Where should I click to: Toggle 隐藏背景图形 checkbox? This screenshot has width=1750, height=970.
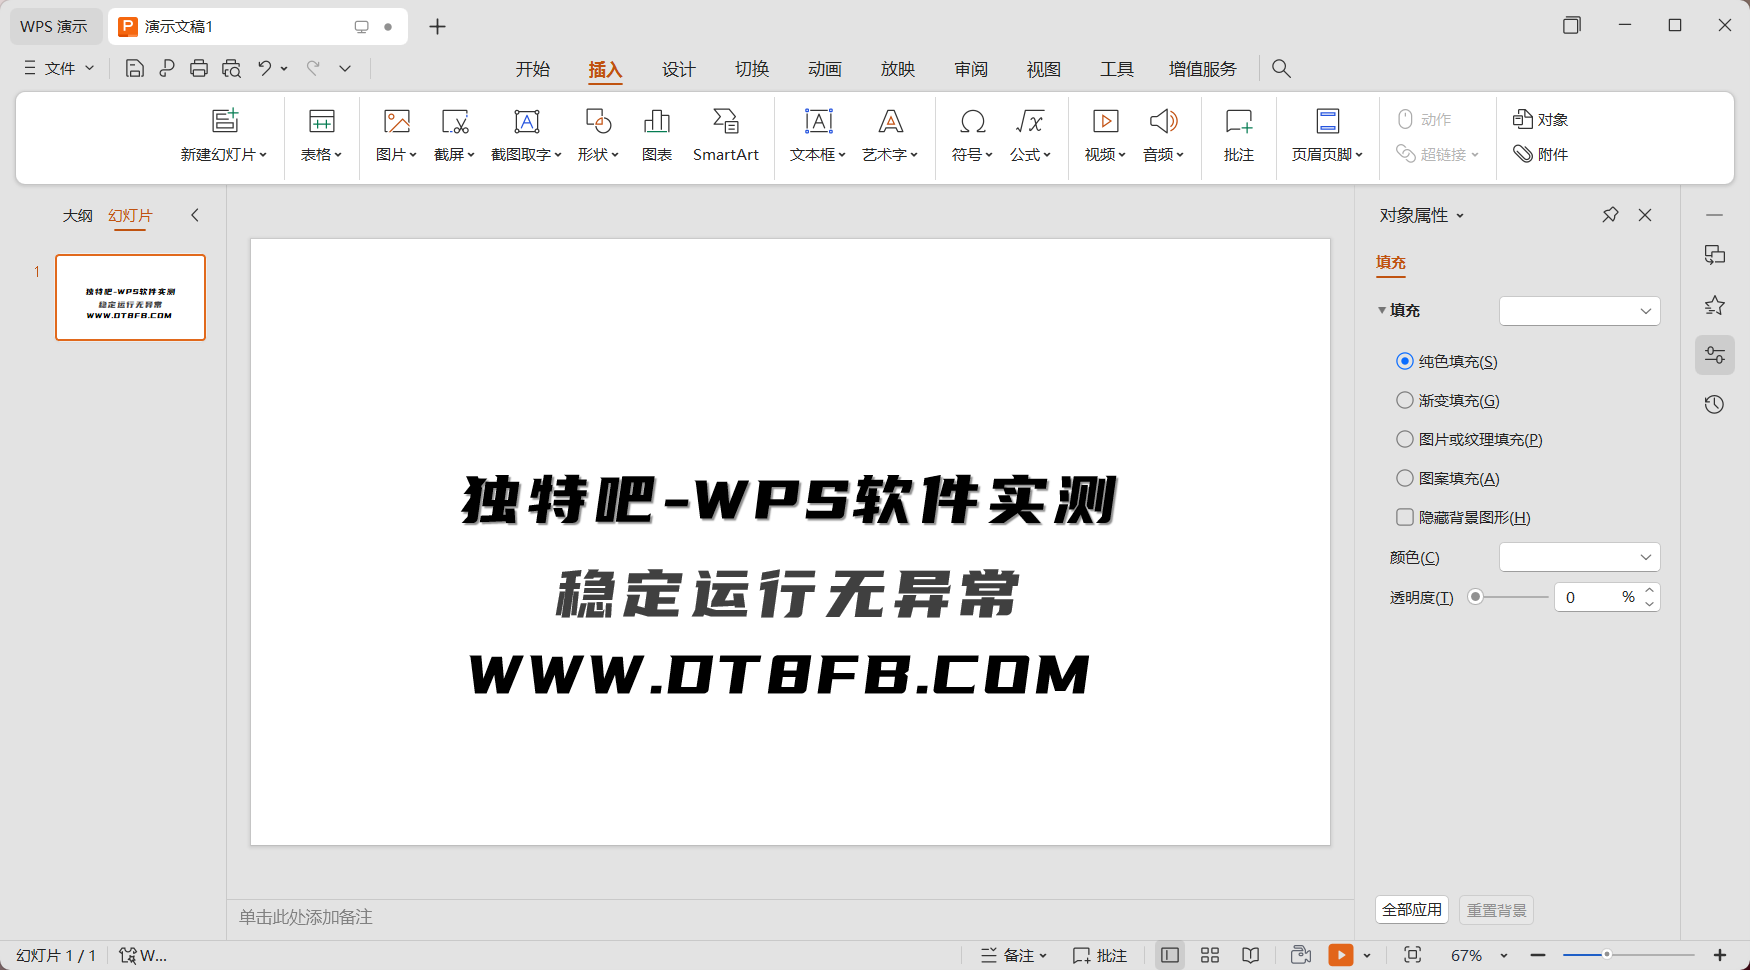pyautogui.click(x=1405, y=517)
